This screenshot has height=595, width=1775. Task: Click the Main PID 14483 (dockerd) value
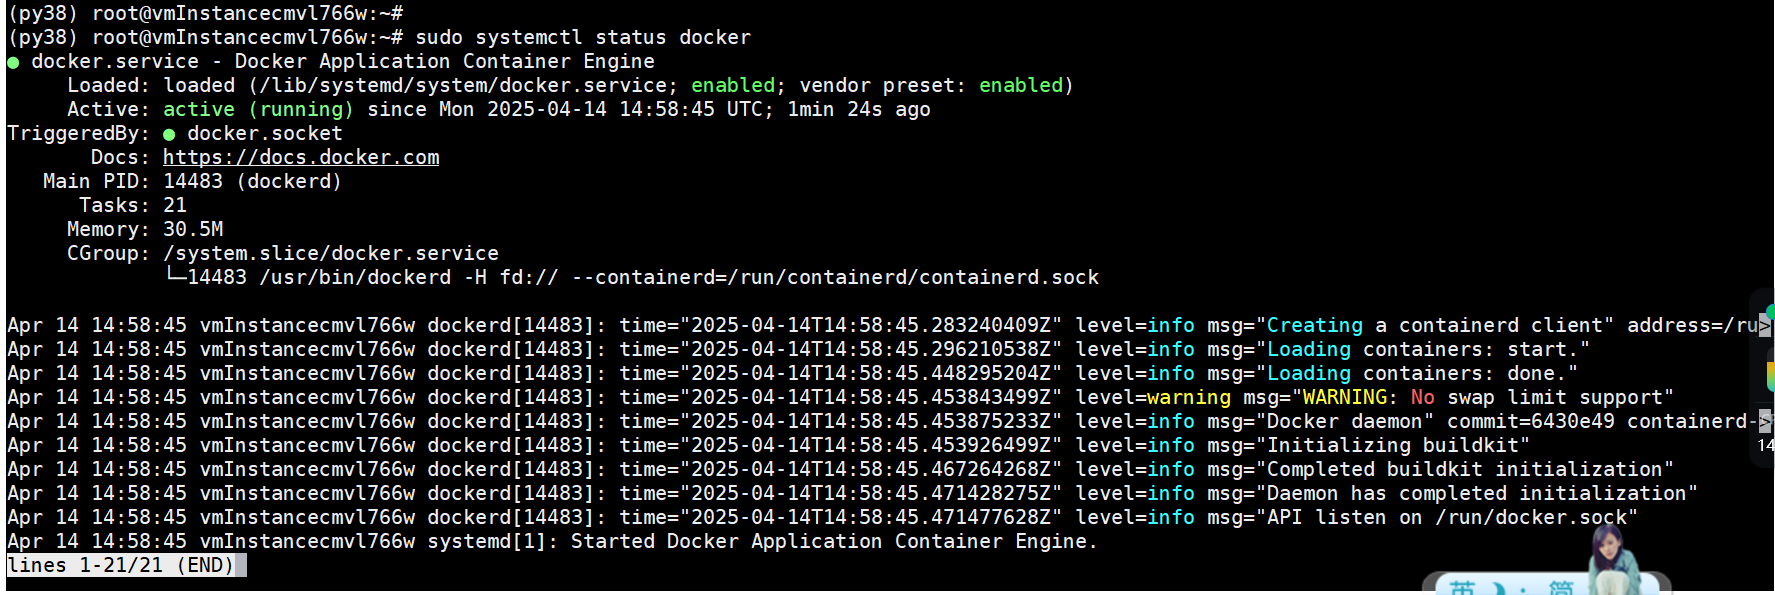tap(252, 182)
